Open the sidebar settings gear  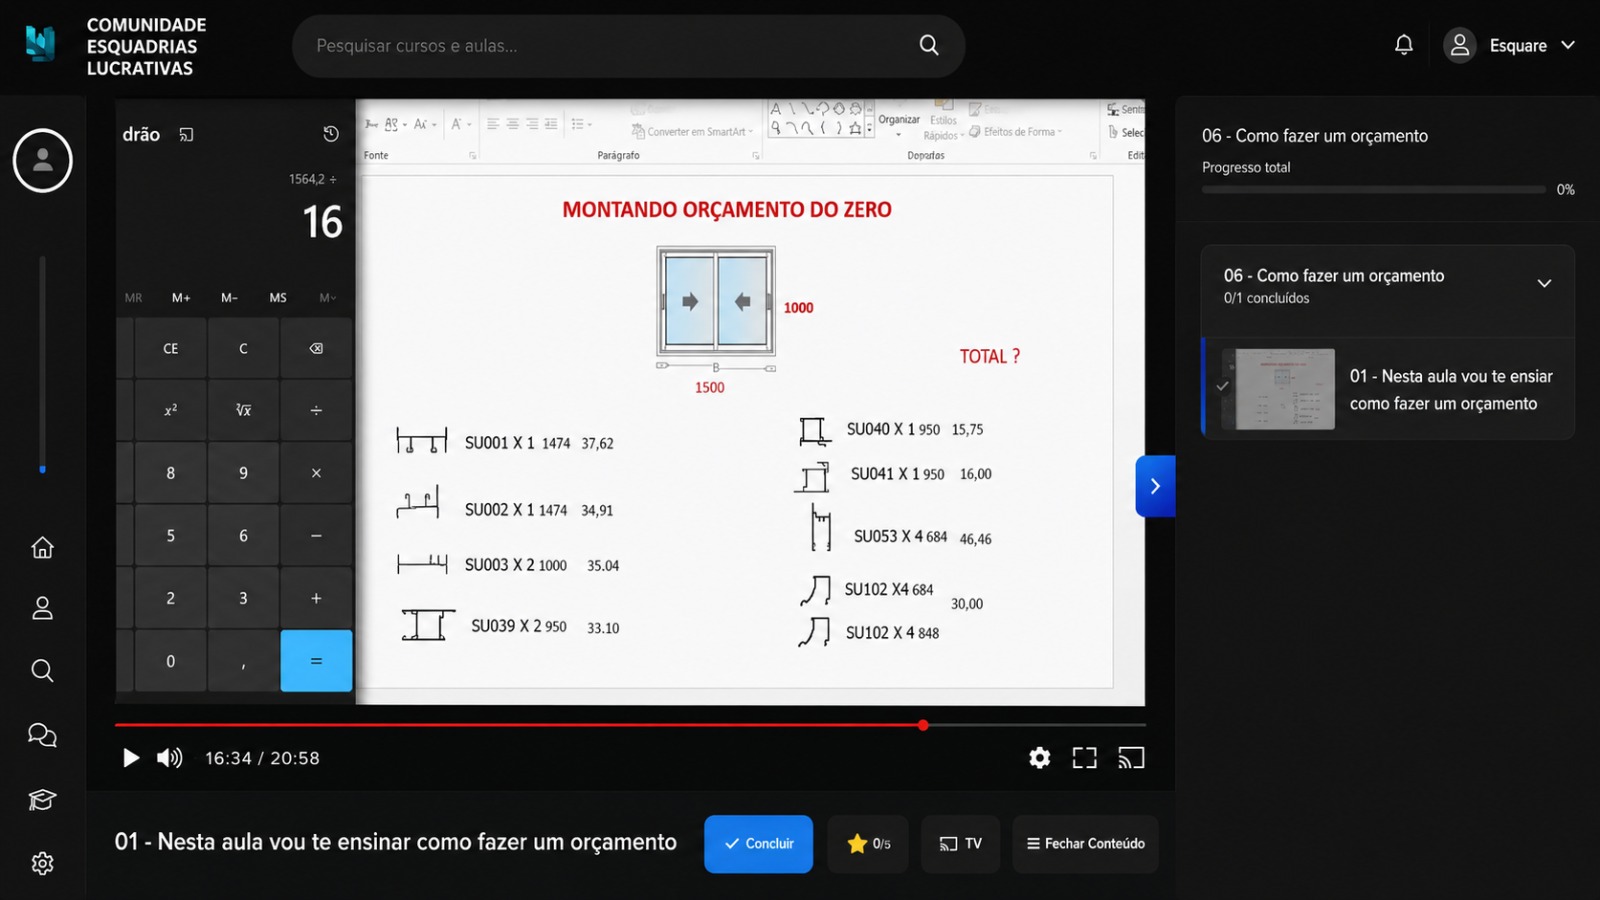point(42,863)
